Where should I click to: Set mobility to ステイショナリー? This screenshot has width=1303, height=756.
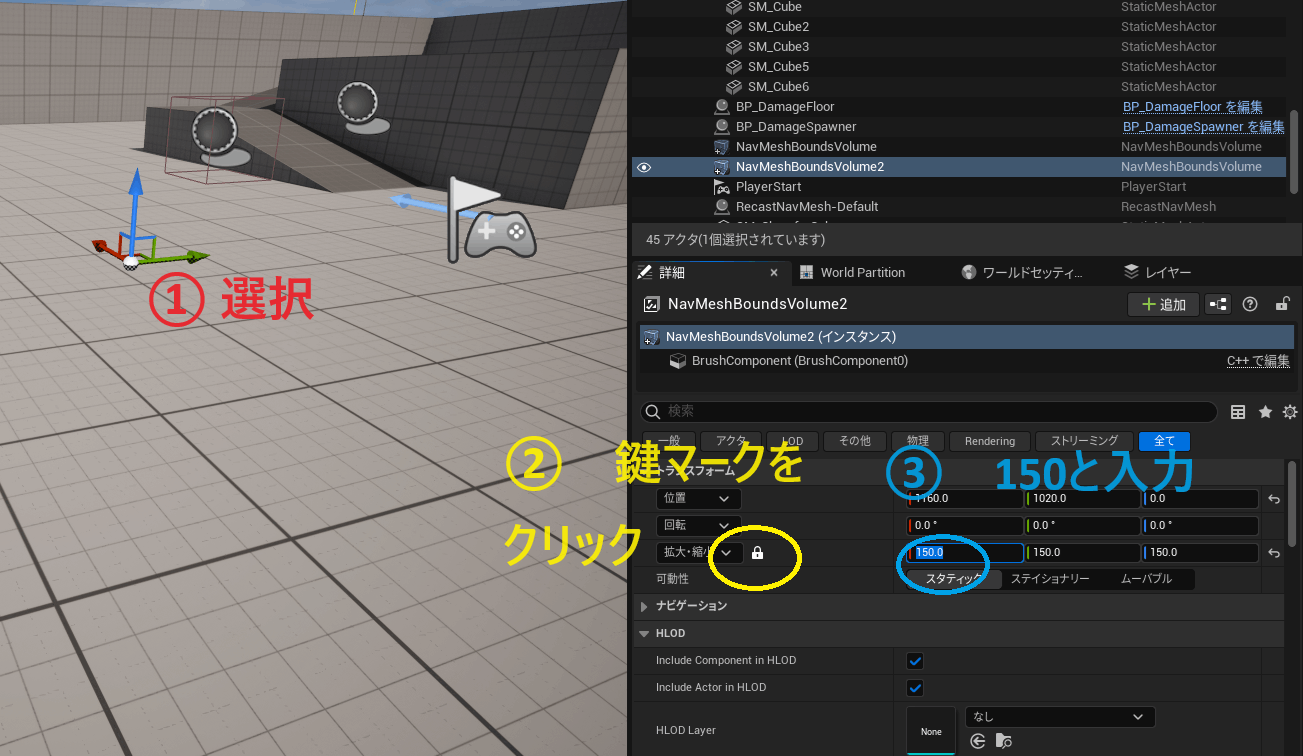coord(1050,579)
